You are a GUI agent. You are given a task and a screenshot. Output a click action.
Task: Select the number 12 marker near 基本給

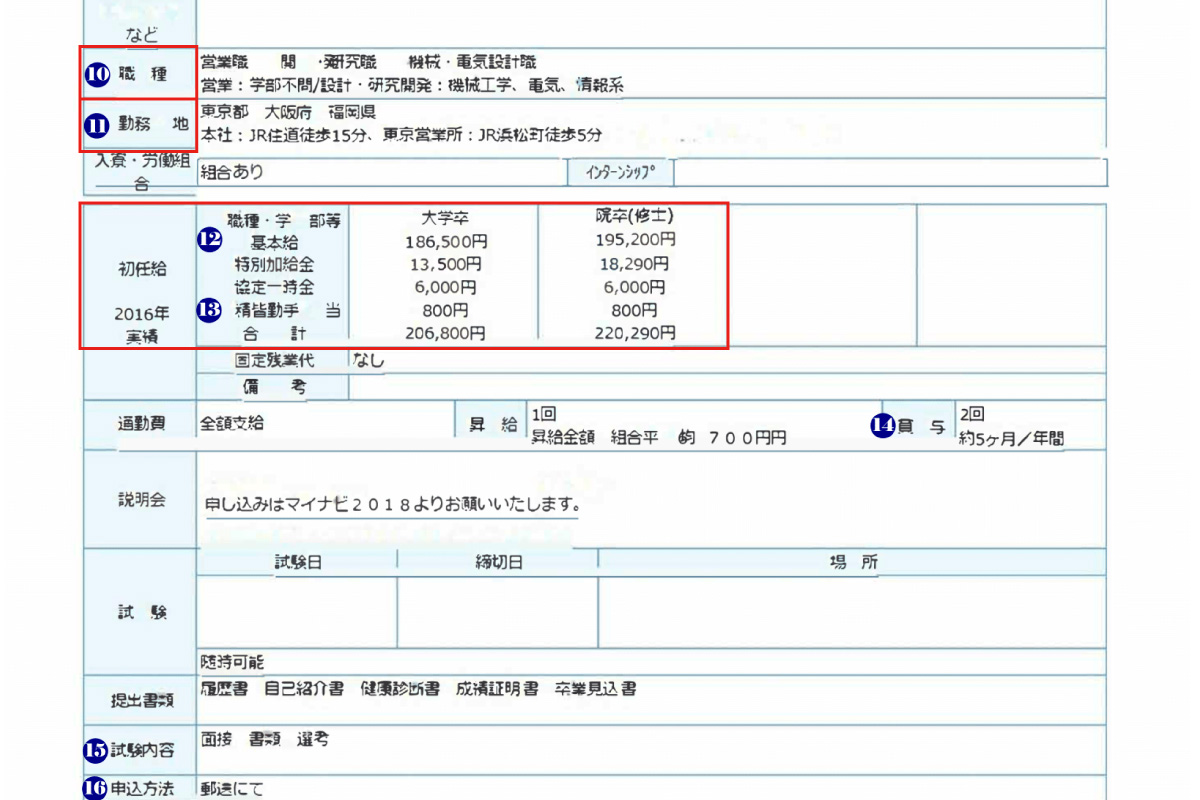[x=209, y=240]
